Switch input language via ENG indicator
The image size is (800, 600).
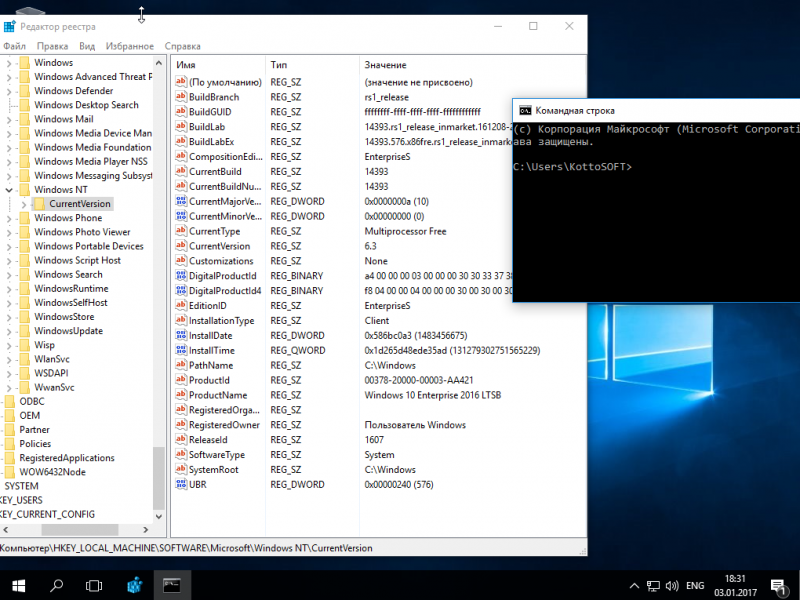tap(695, 586)
